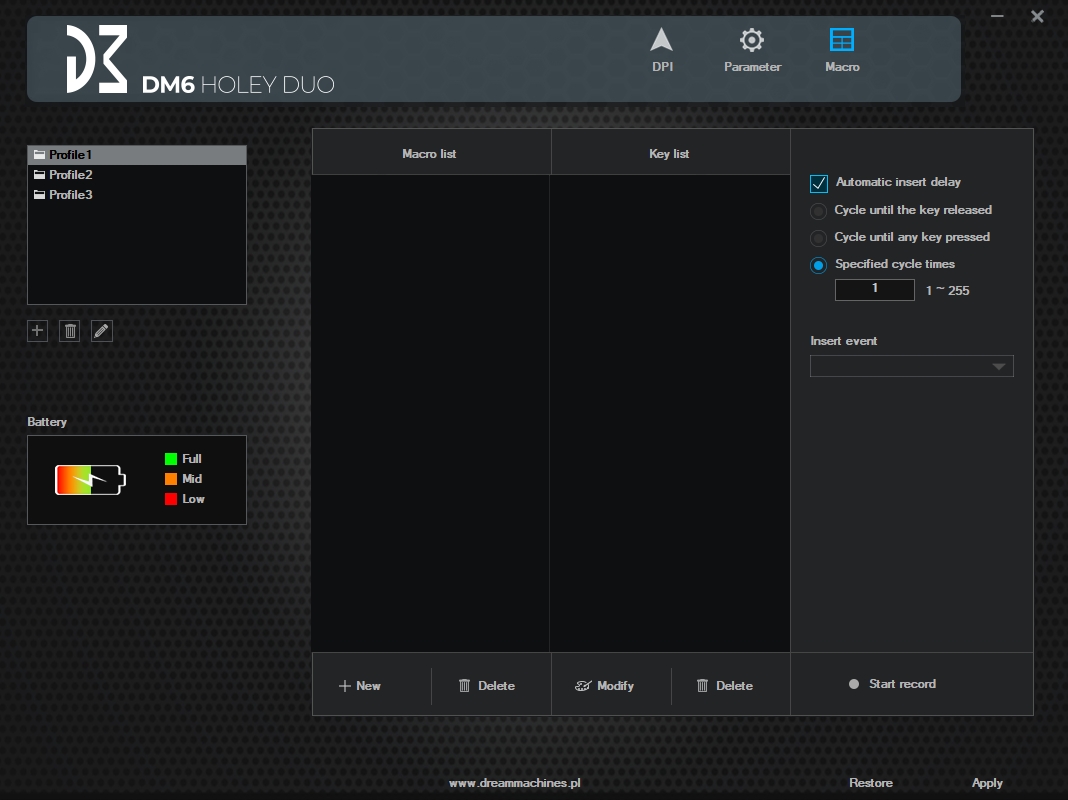Restore default settings

tap(870, 783)
